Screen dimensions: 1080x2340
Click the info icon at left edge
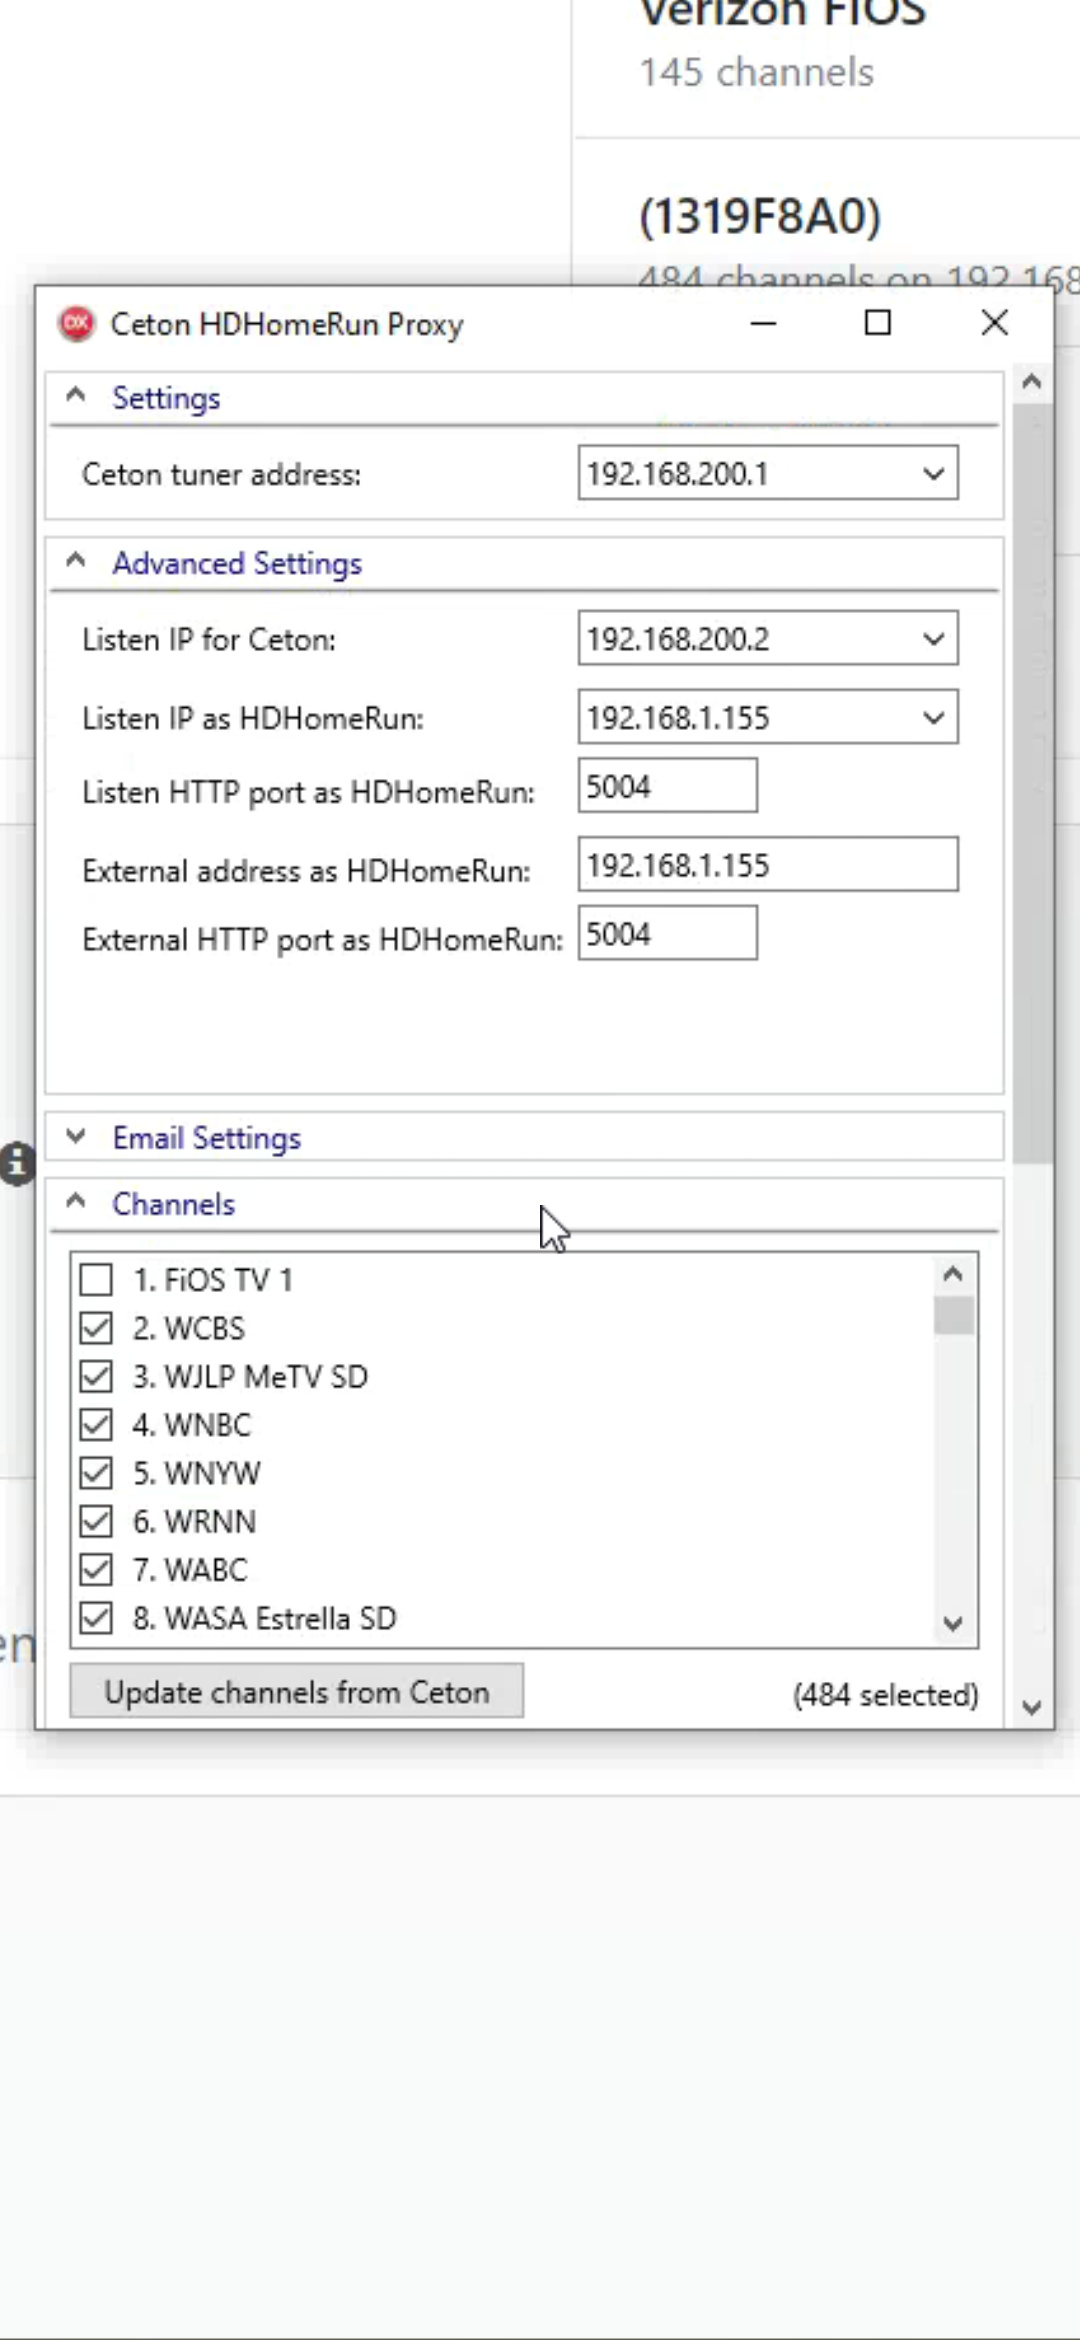click(16, 1164)
